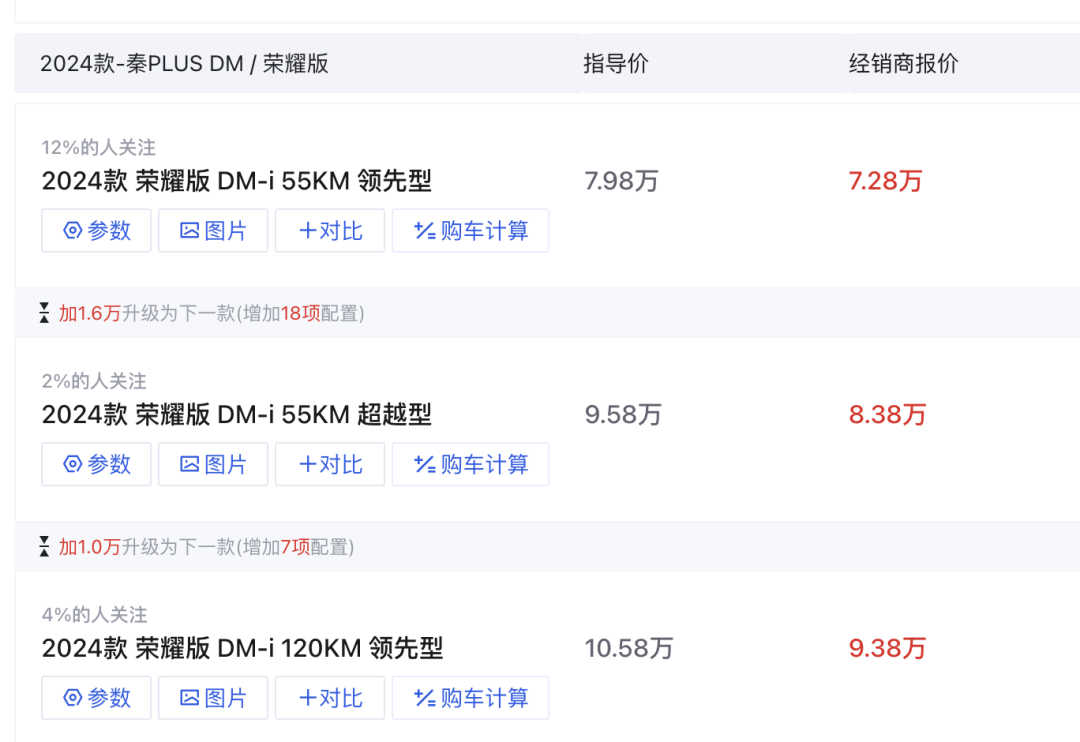Click the 7.28万 dealer price
1080x742 pixels.
point(885,181)
